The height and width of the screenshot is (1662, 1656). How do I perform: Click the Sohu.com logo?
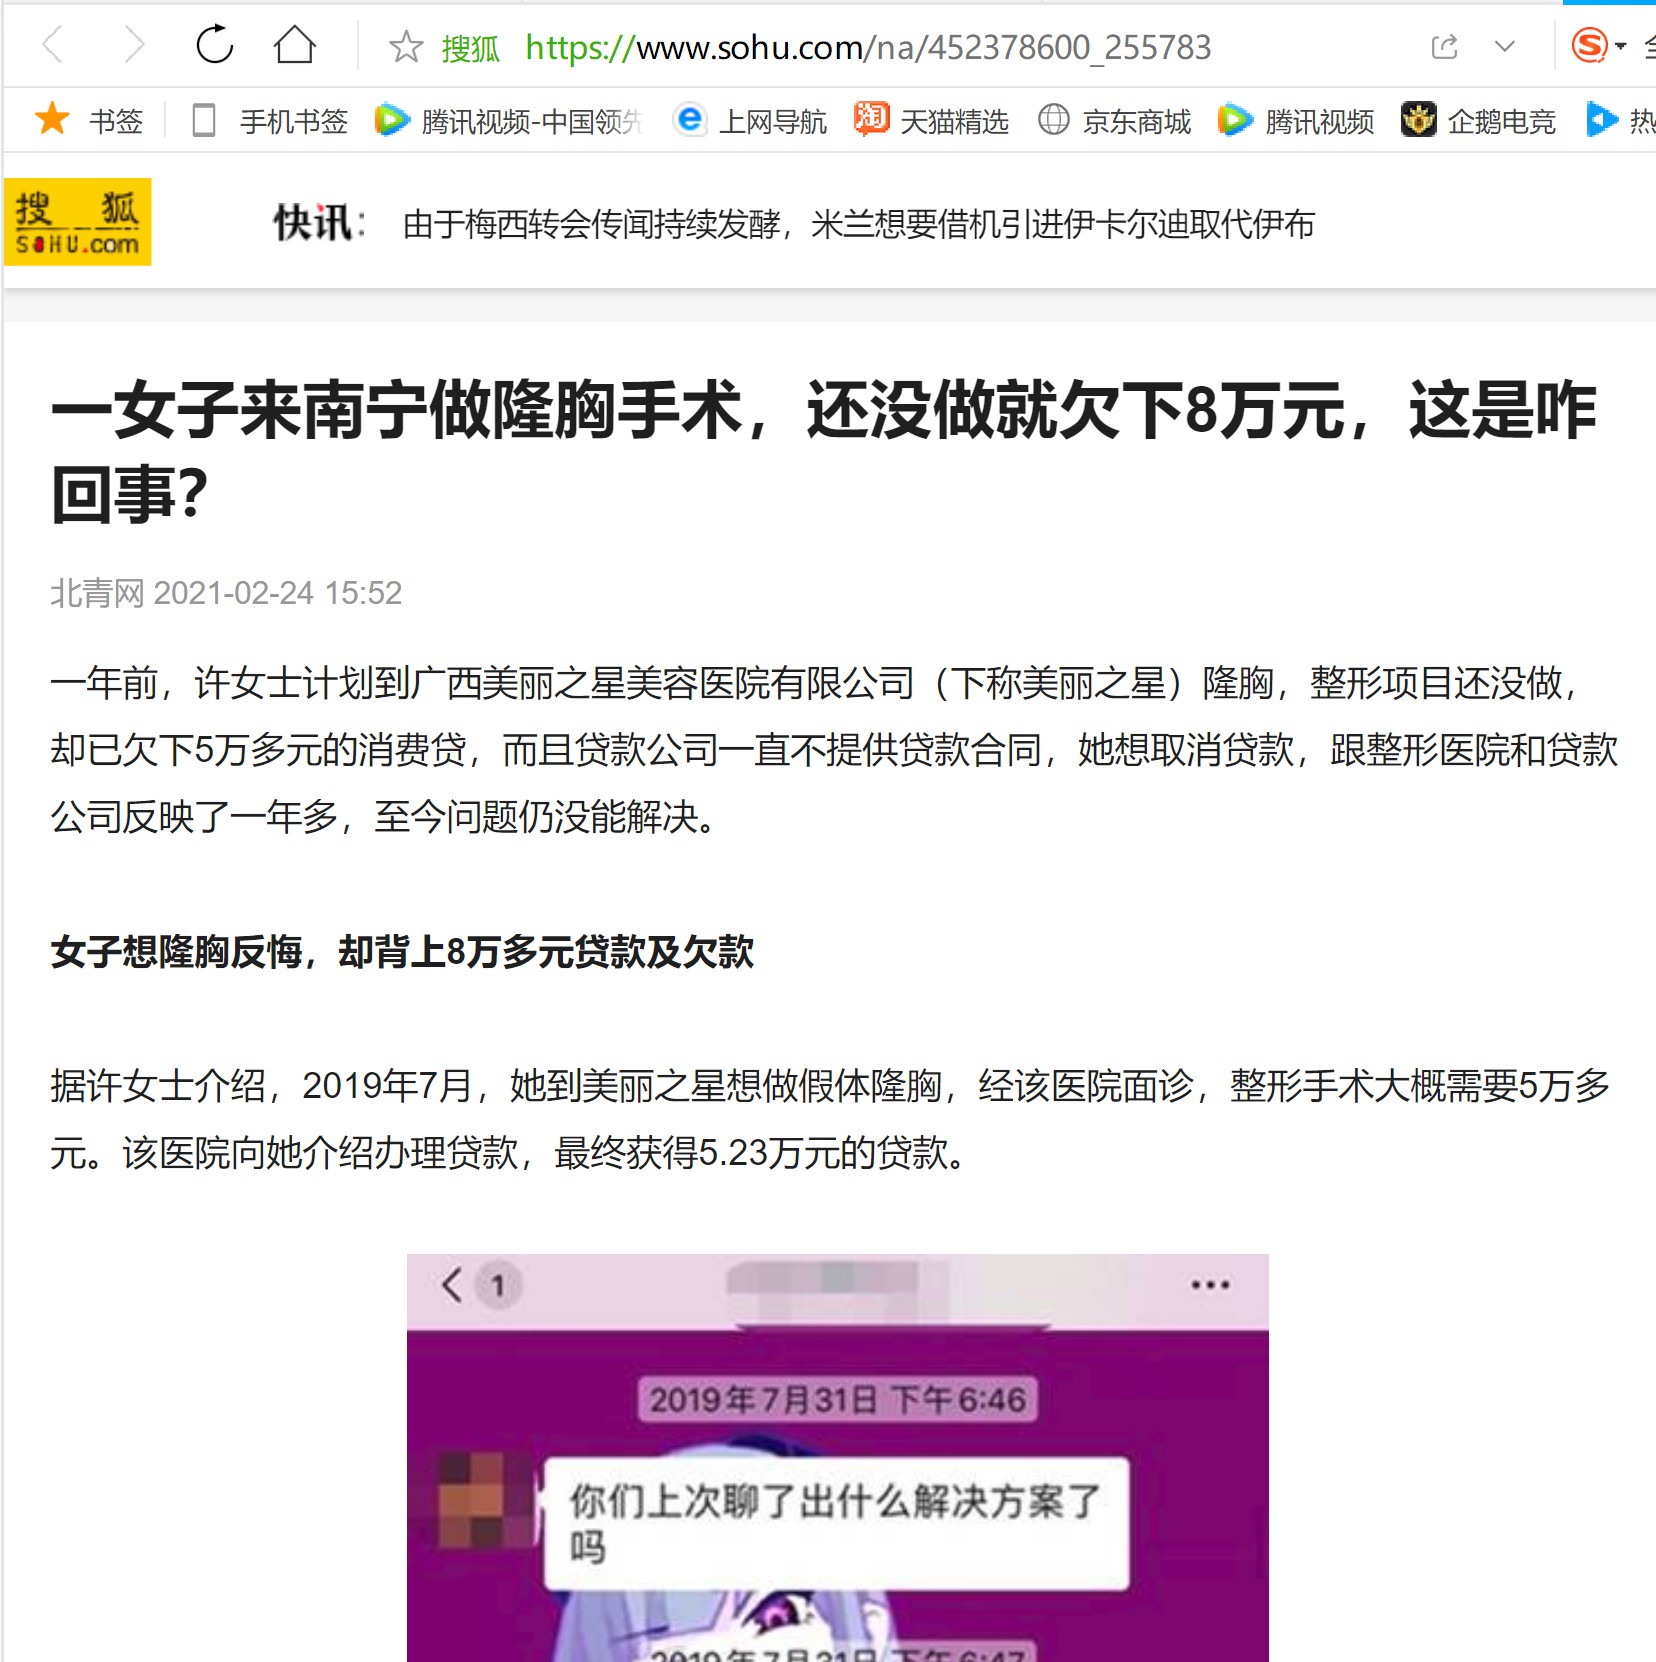(x=78, y=222)
